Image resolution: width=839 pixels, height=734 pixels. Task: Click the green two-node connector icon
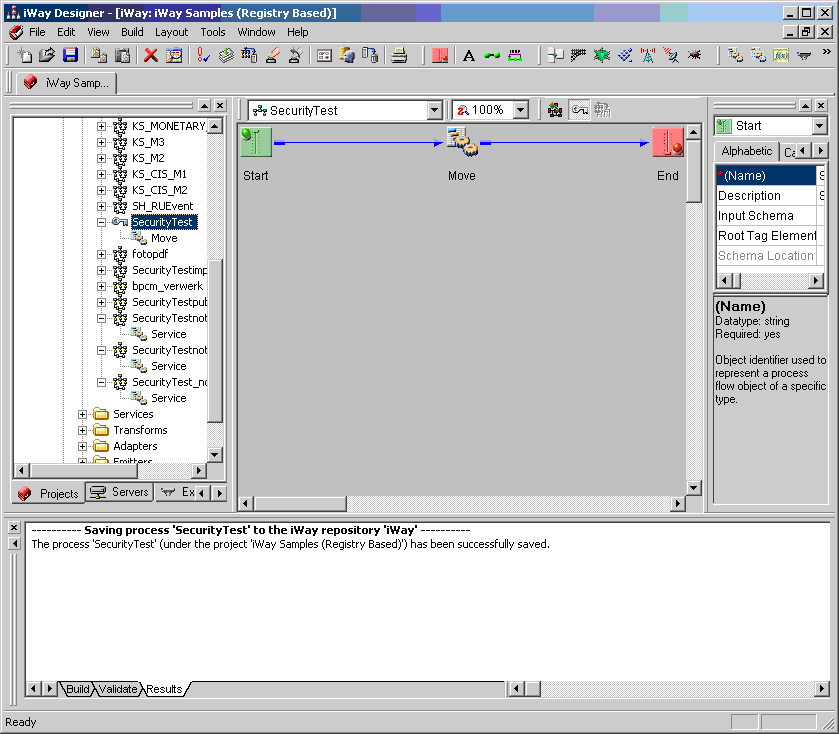(492, 55)
